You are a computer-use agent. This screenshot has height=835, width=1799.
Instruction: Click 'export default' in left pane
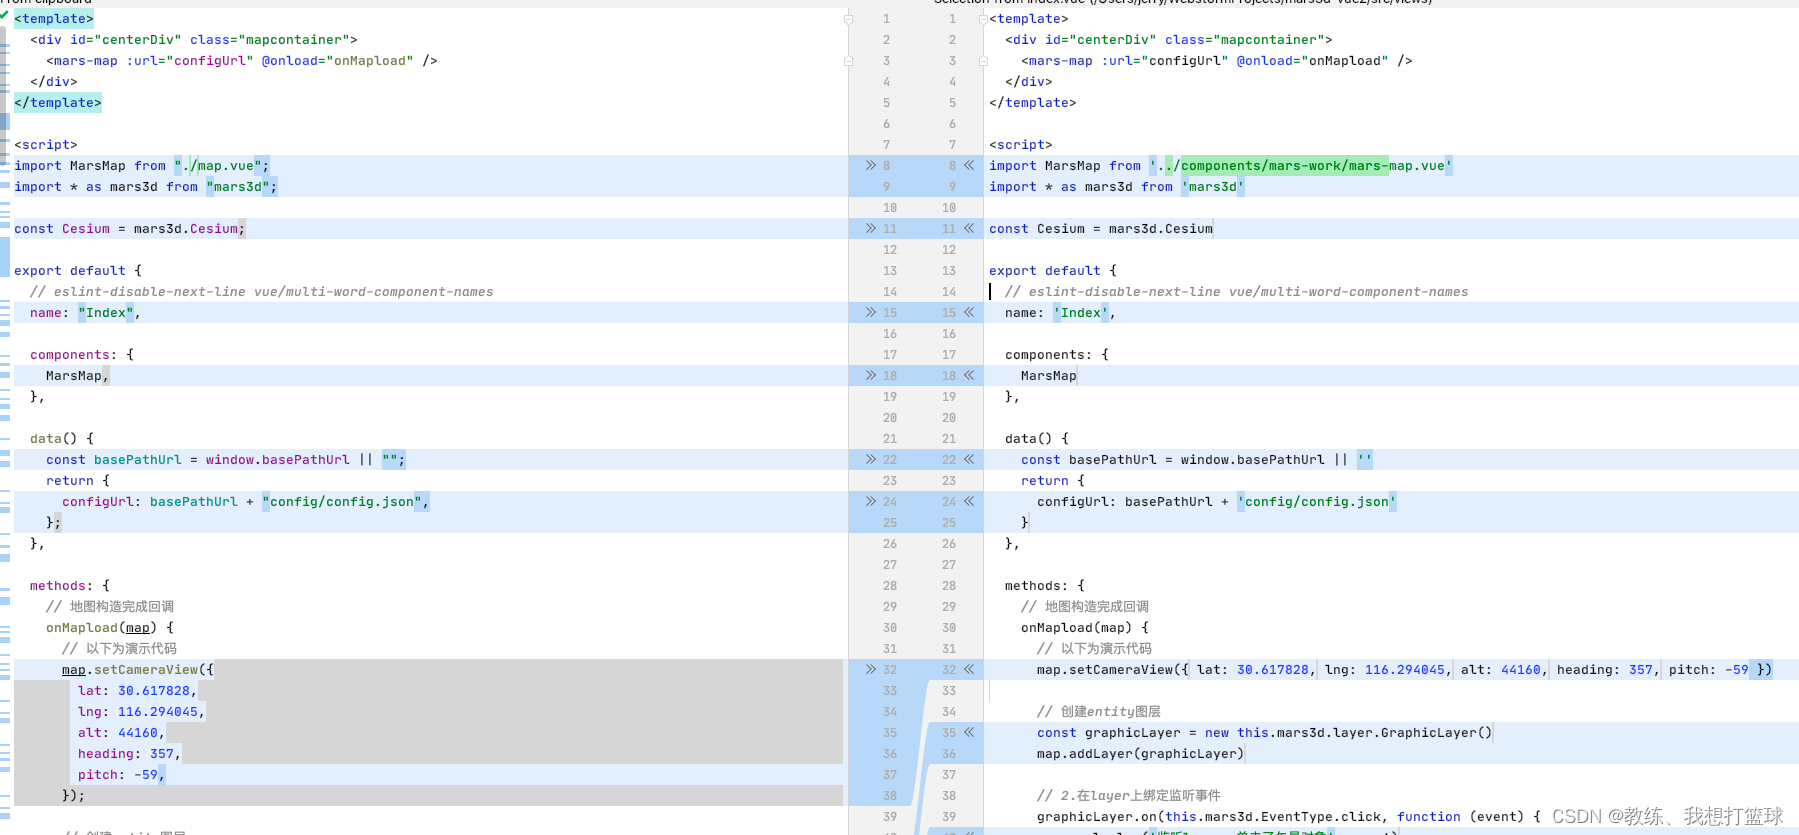[70, 271]
